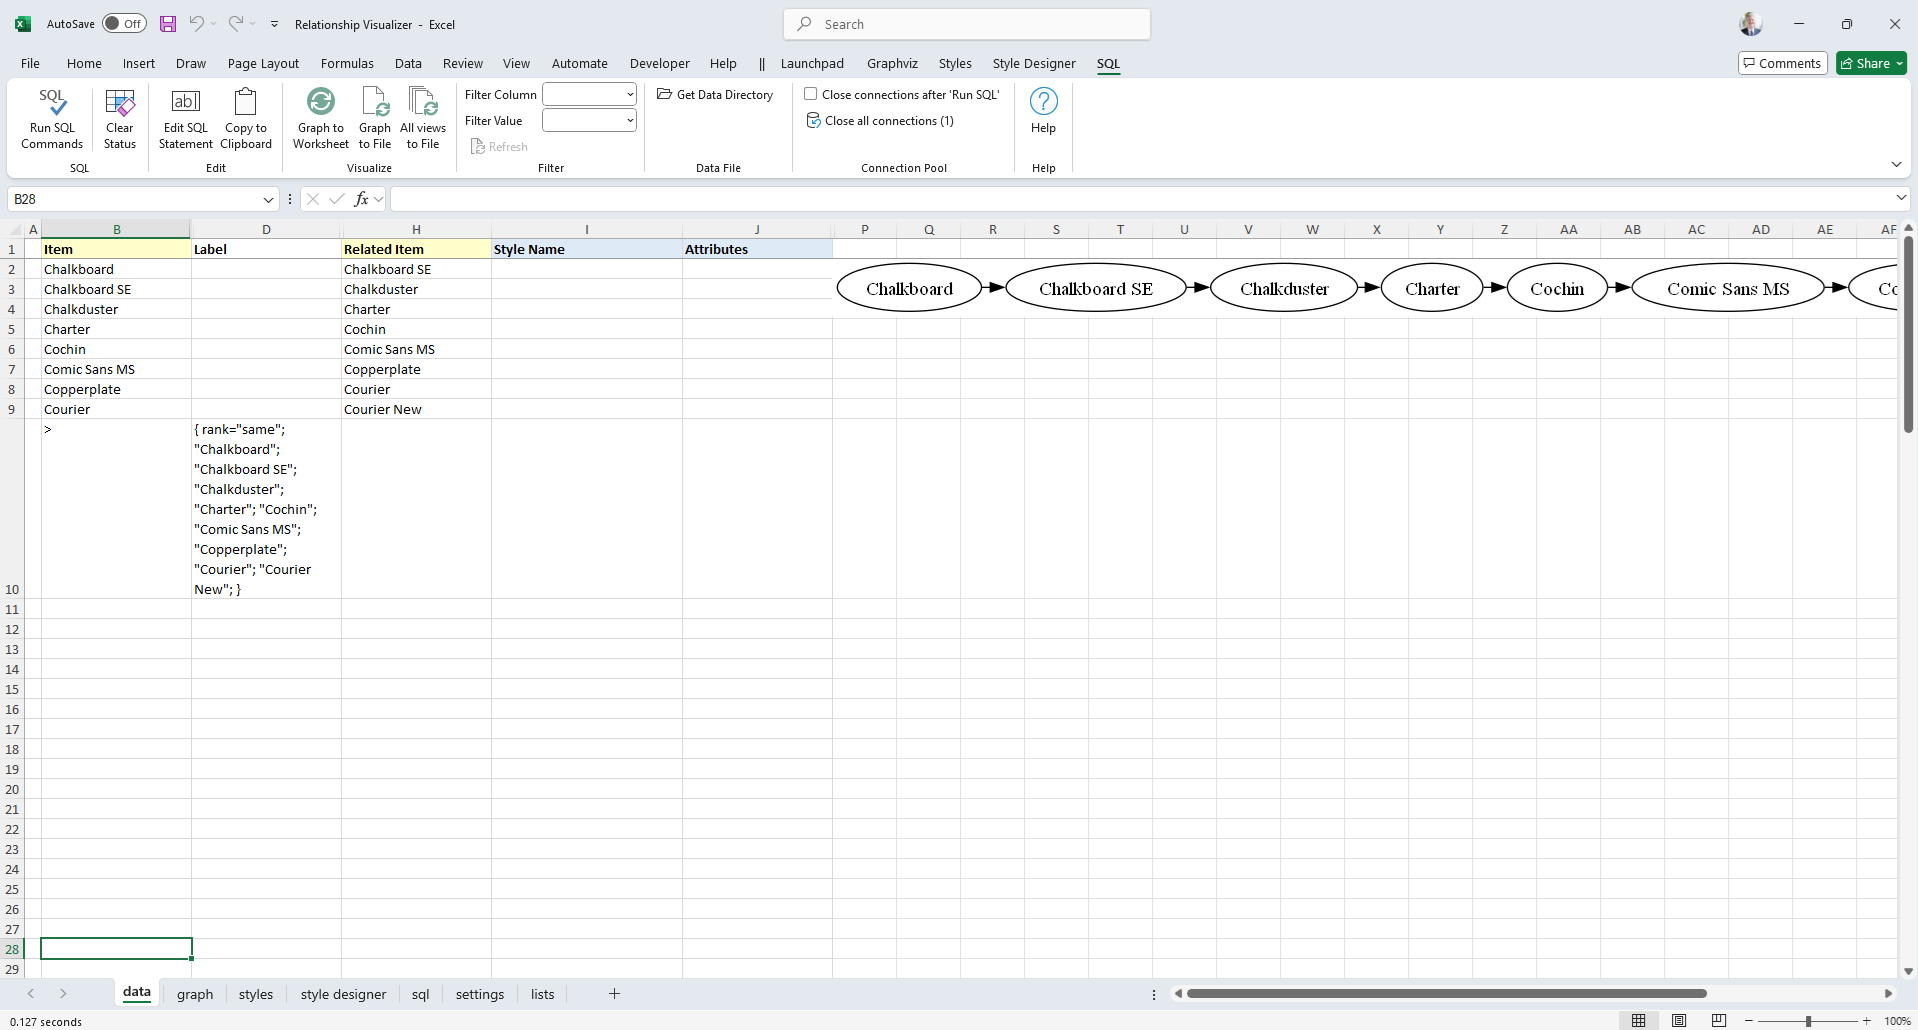The image size is (1918, 1030).
Task: Open the 'sql' worksheet tab
Action: pos(421,994)
